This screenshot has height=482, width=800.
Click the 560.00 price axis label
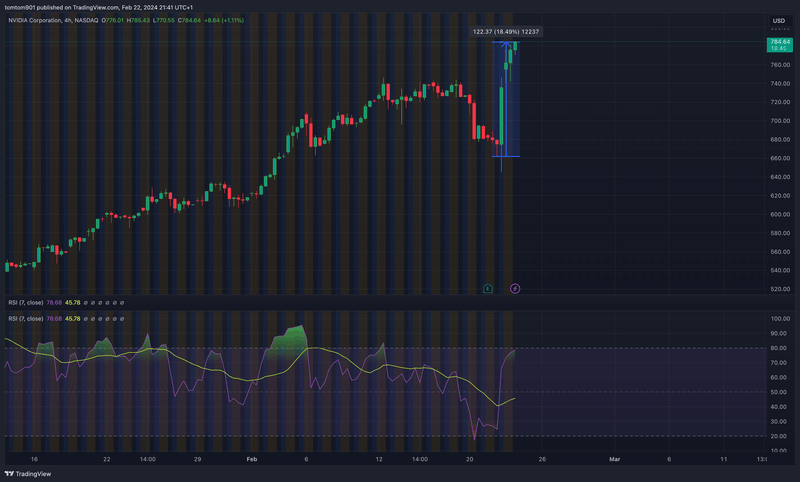pos(781,252)
